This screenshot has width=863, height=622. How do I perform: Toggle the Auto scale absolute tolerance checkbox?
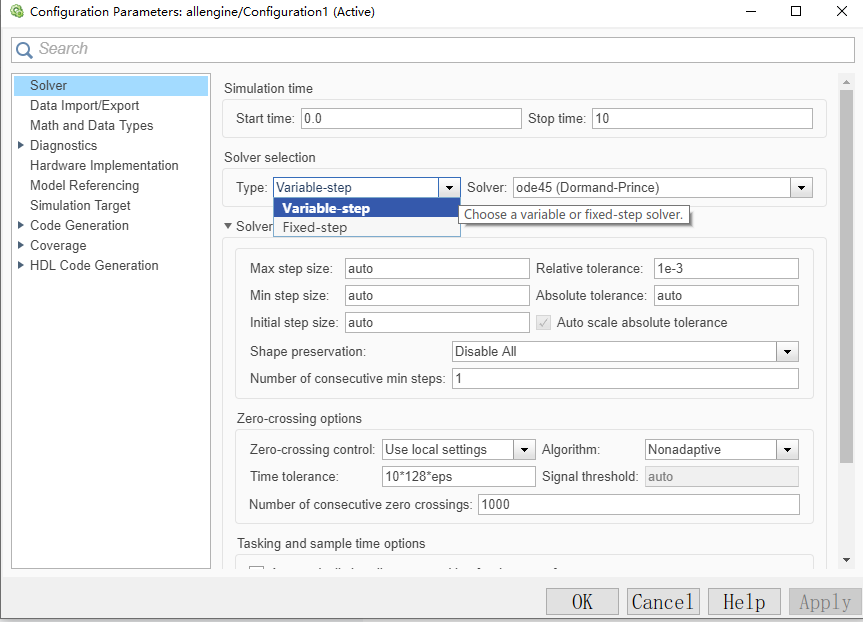tap(542, 322)
